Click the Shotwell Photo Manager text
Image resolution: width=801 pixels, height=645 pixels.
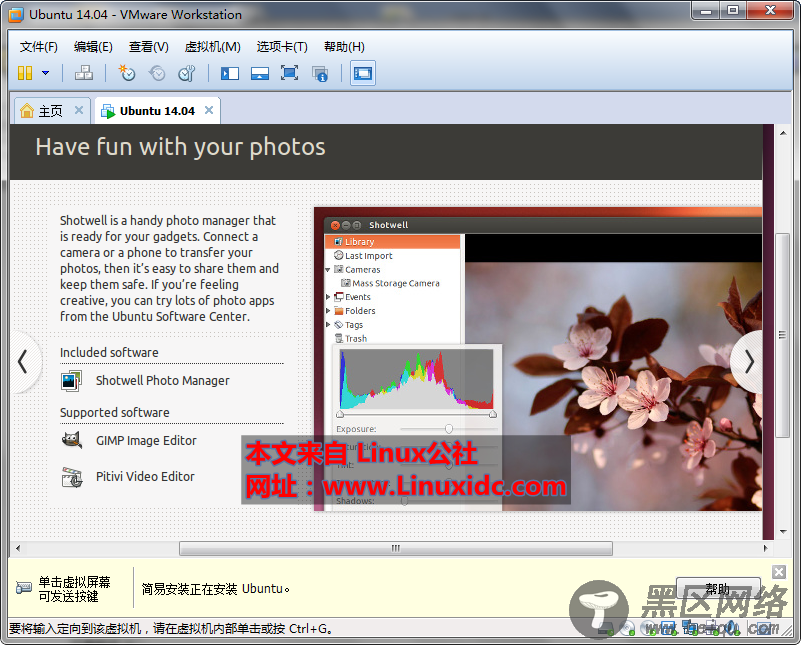pyautogui.click(x=162, y=380)
